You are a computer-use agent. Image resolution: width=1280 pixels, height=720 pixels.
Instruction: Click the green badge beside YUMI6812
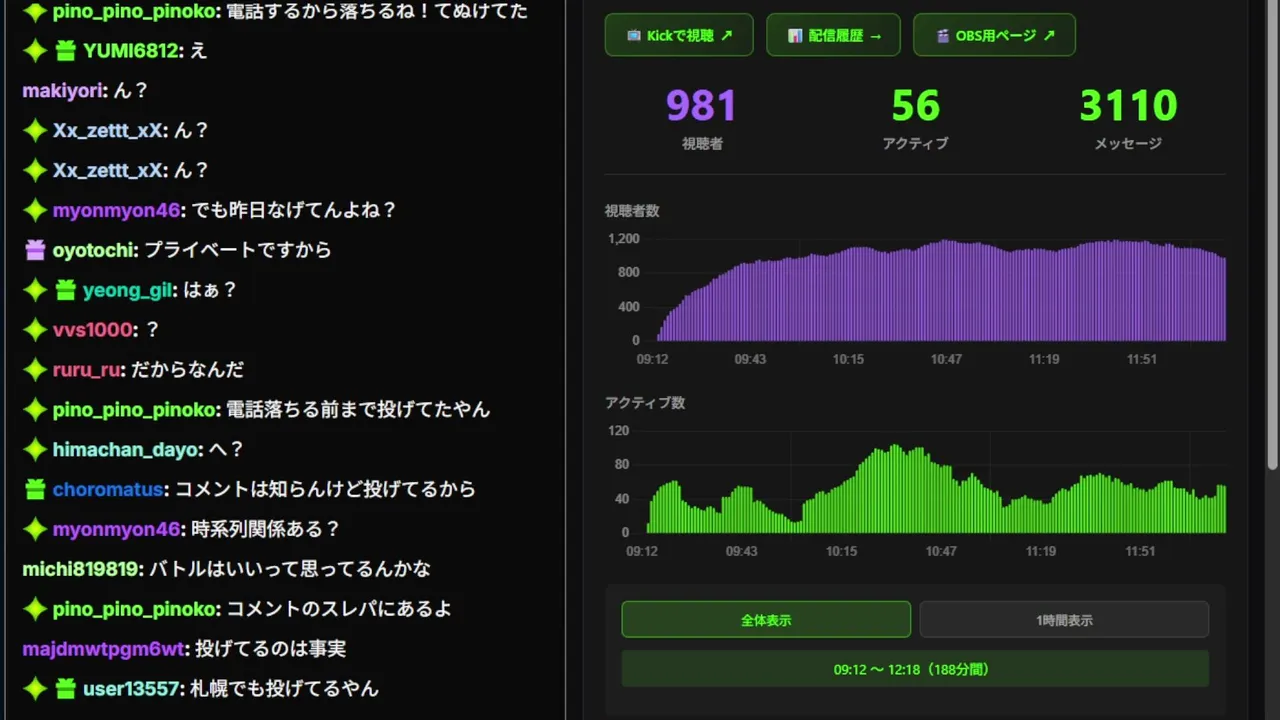(35, 50)
